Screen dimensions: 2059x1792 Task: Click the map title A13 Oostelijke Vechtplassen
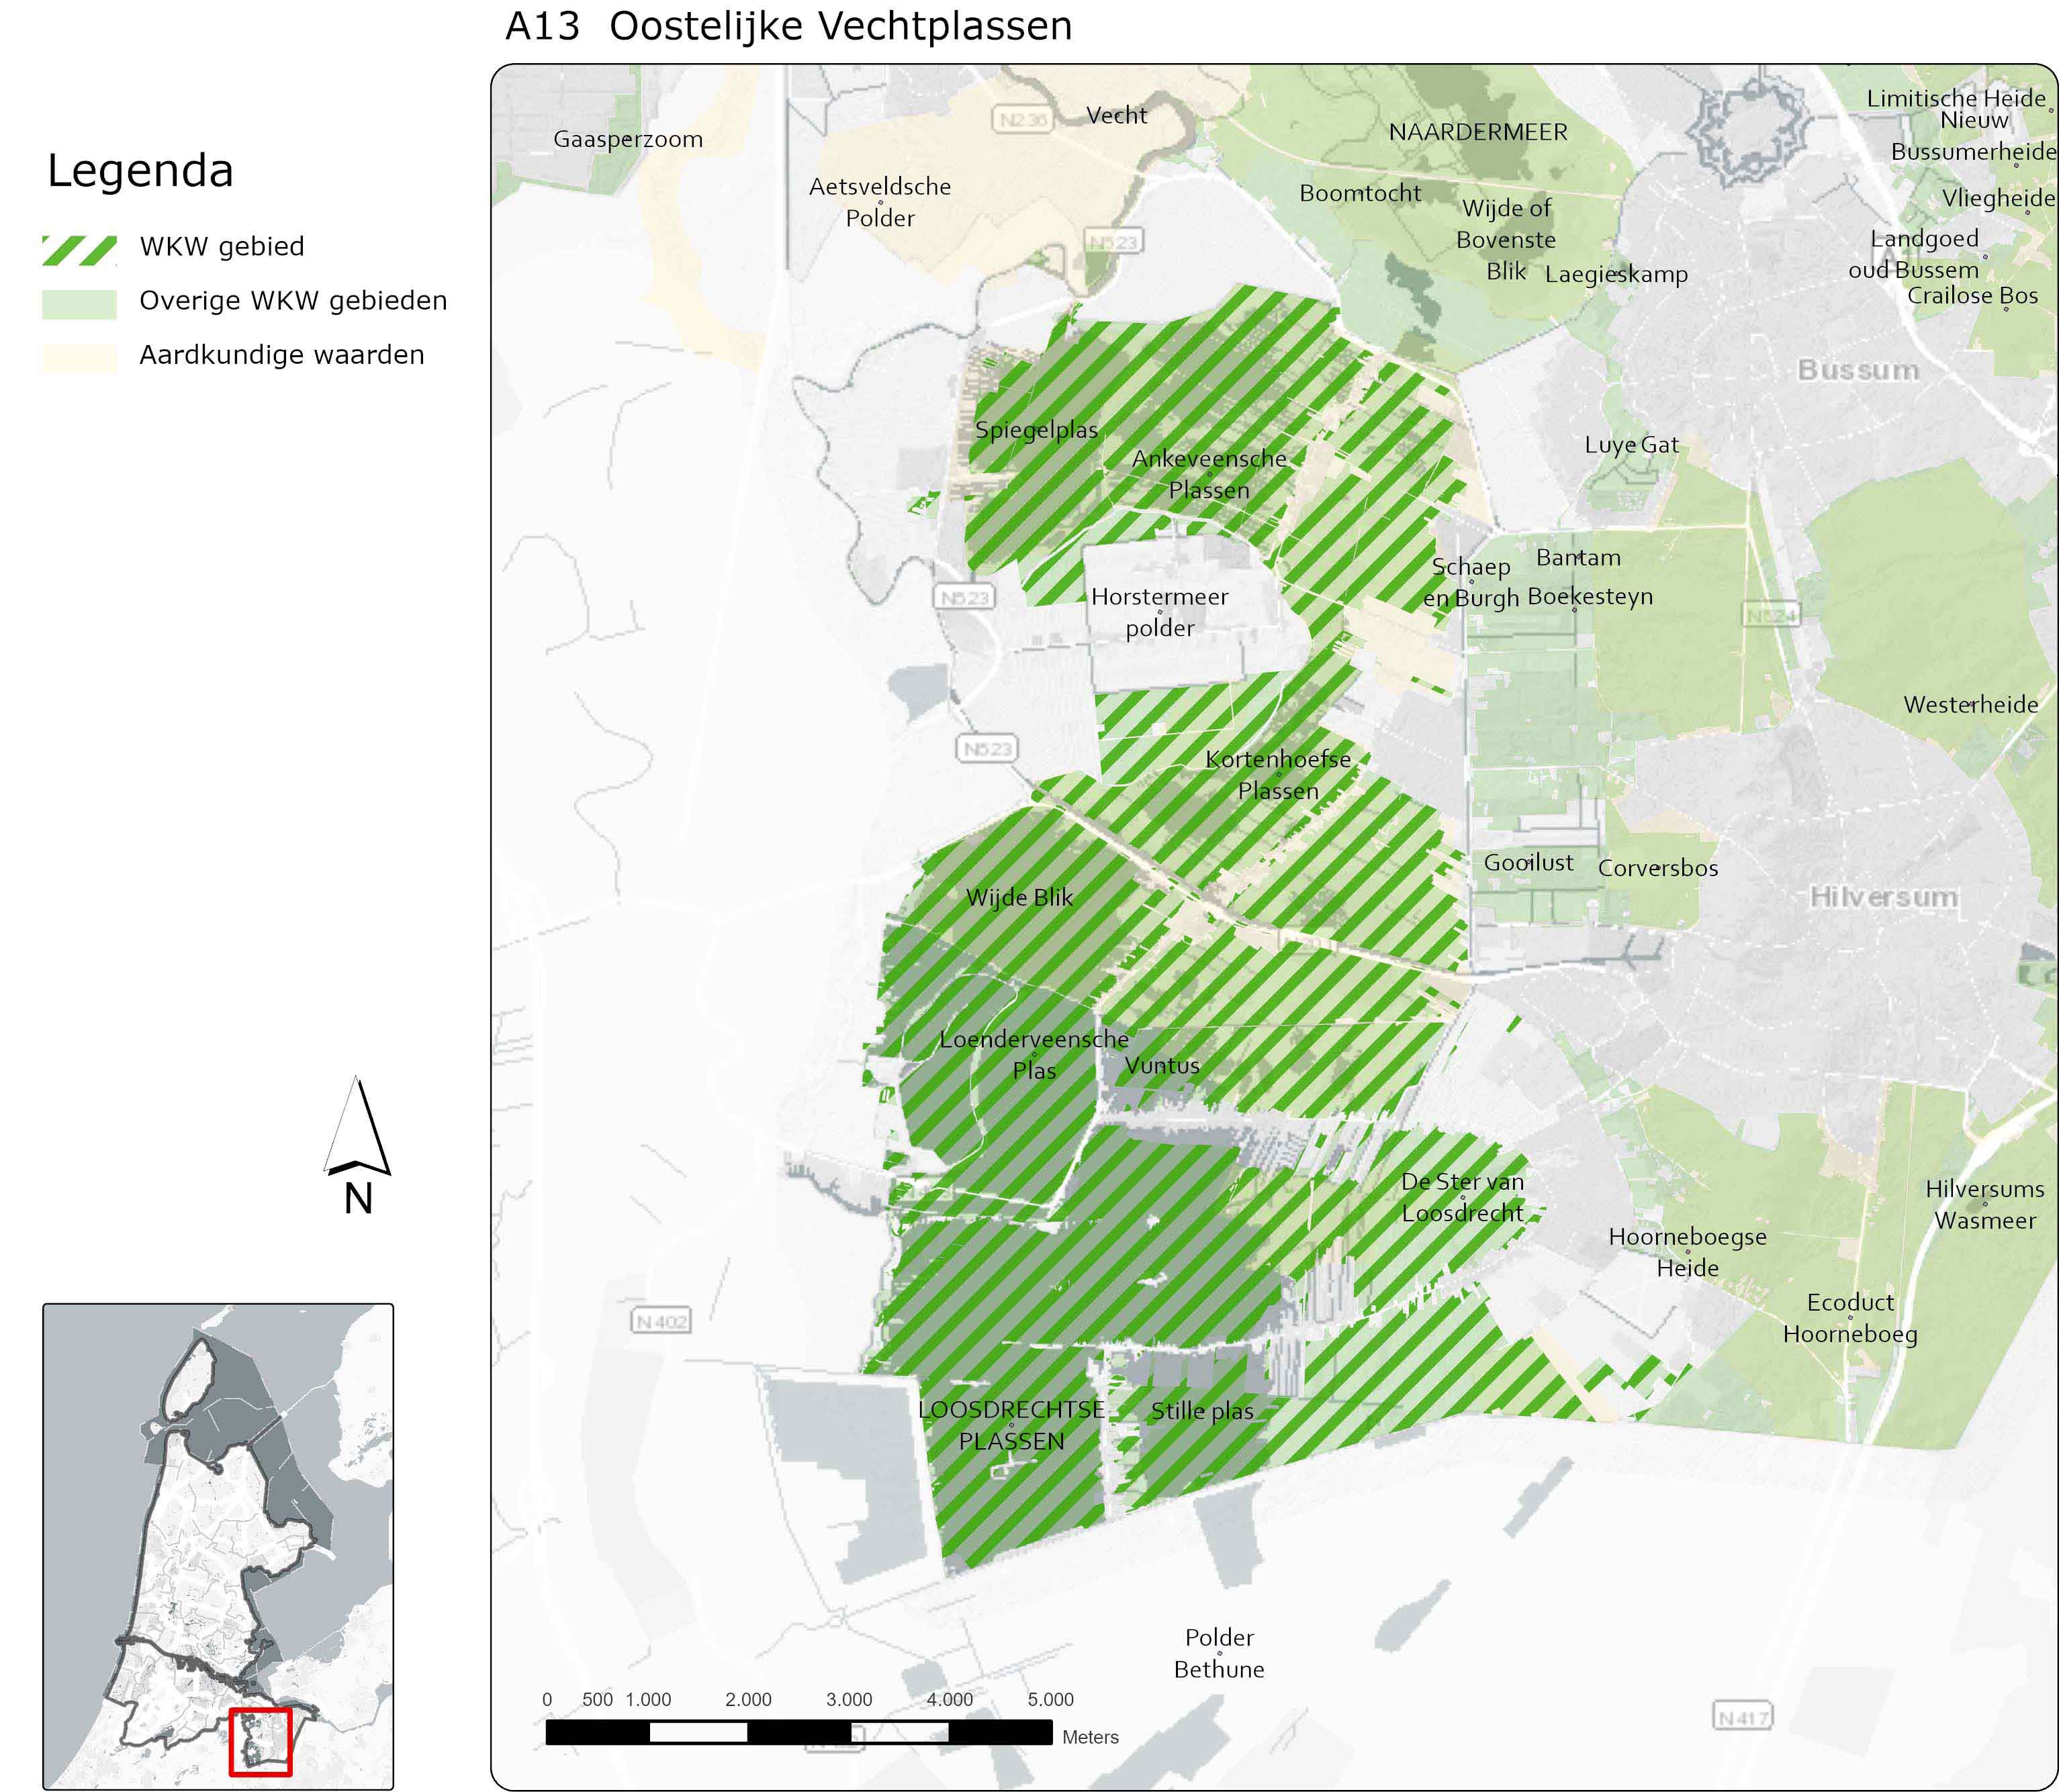pos(788,26)
